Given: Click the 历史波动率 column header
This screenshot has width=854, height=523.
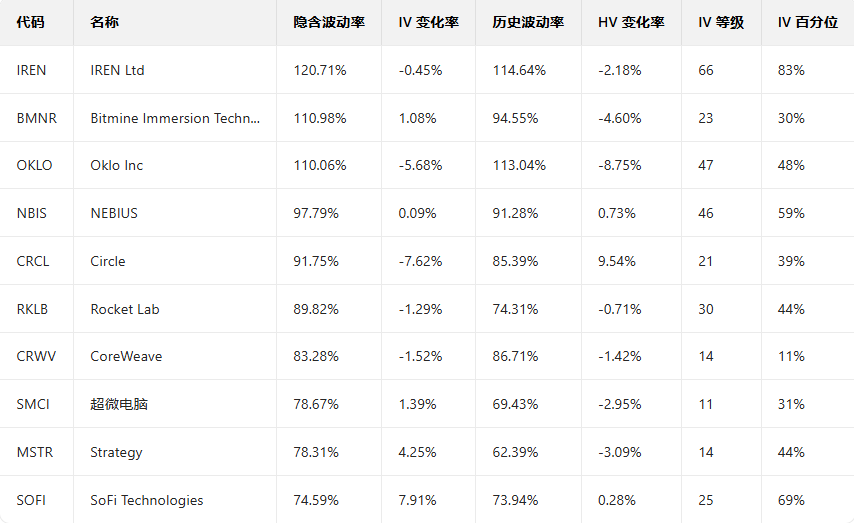Looking at the screenshot, I should [528, 22].
